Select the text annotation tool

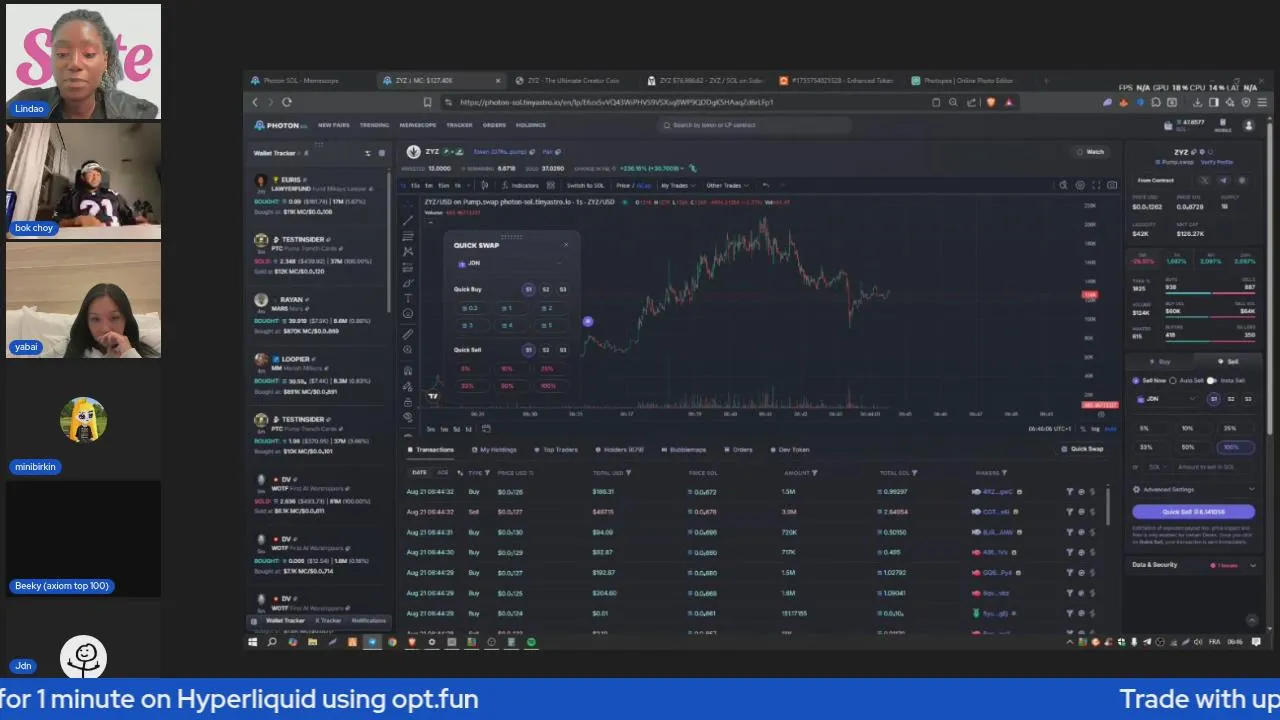click(x=408, y=298)
